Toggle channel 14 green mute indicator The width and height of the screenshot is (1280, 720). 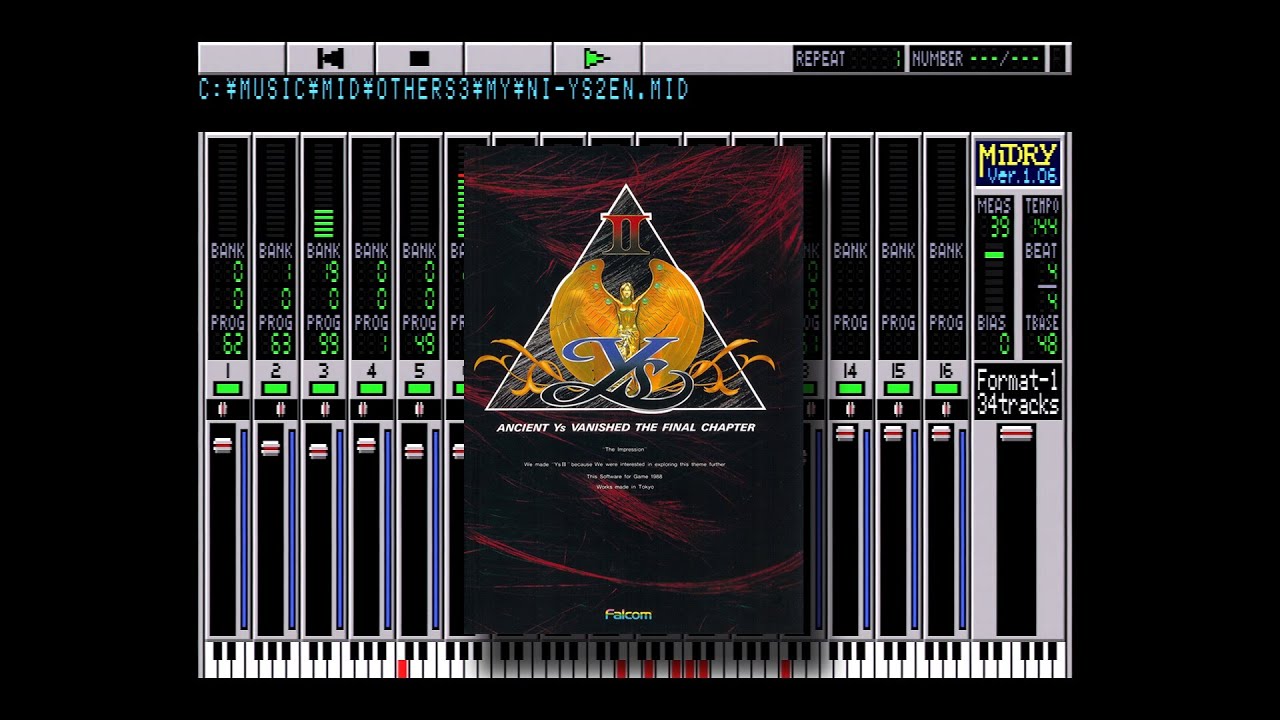[850, 388]
